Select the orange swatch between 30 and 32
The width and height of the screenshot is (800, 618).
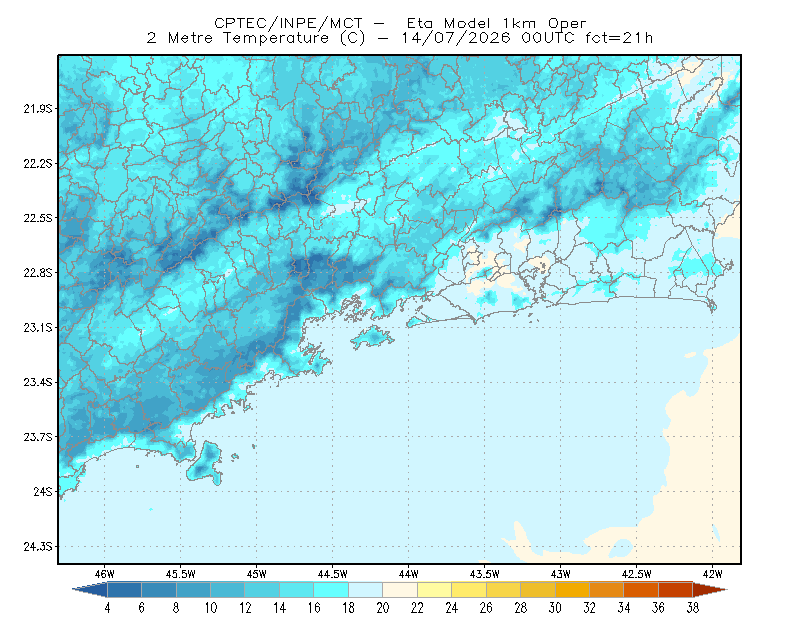click(x=572, y=590)
